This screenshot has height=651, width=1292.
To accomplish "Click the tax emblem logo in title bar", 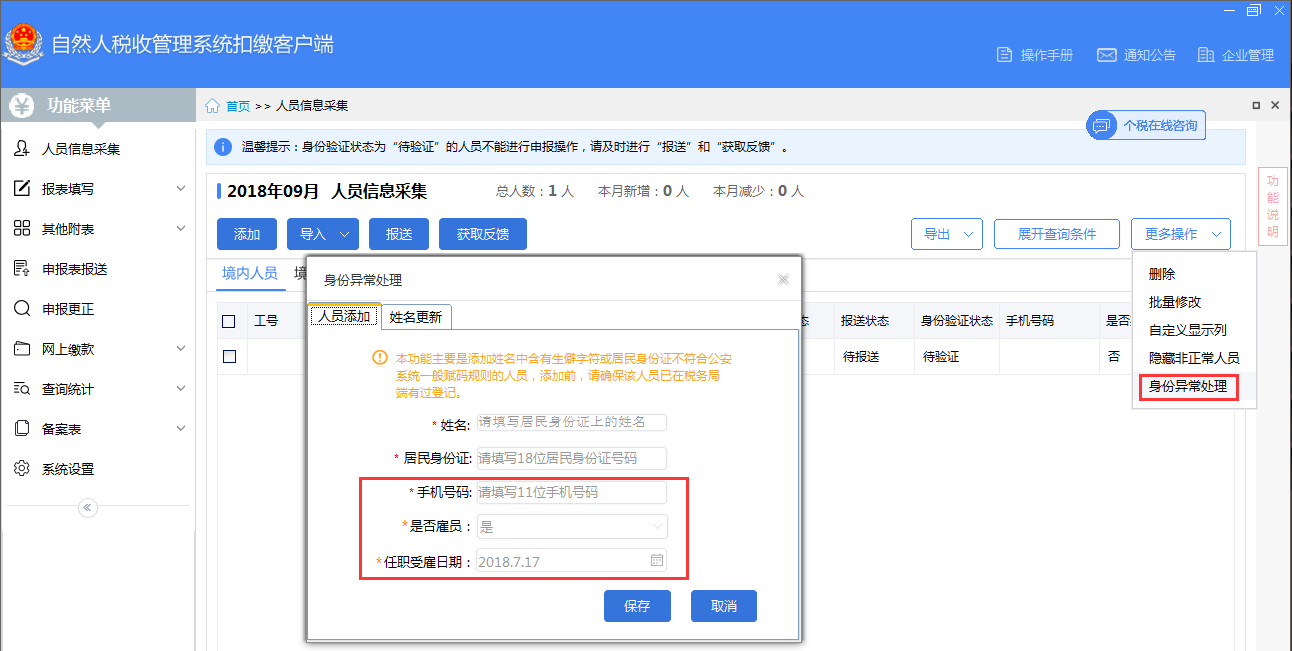I will (22, 45).
